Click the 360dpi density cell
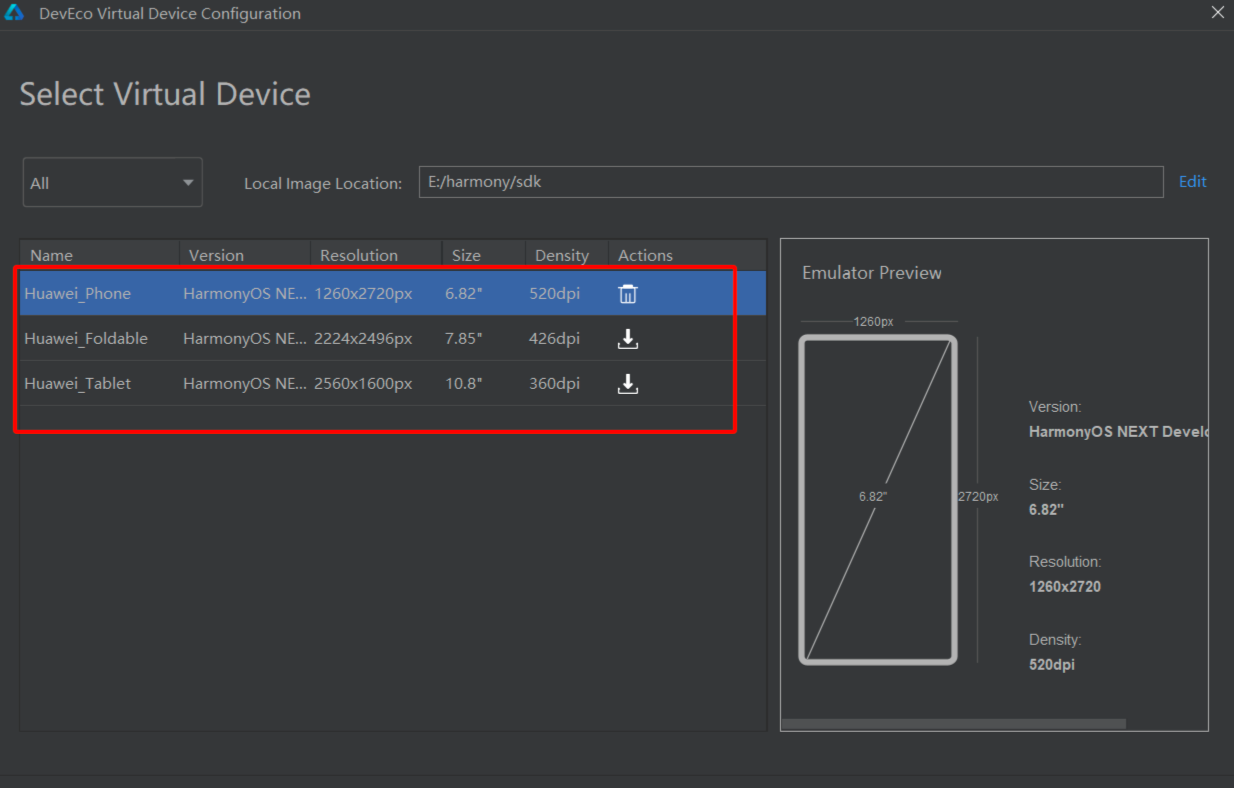The image size is (1234, 788). [x=554, y=384]
